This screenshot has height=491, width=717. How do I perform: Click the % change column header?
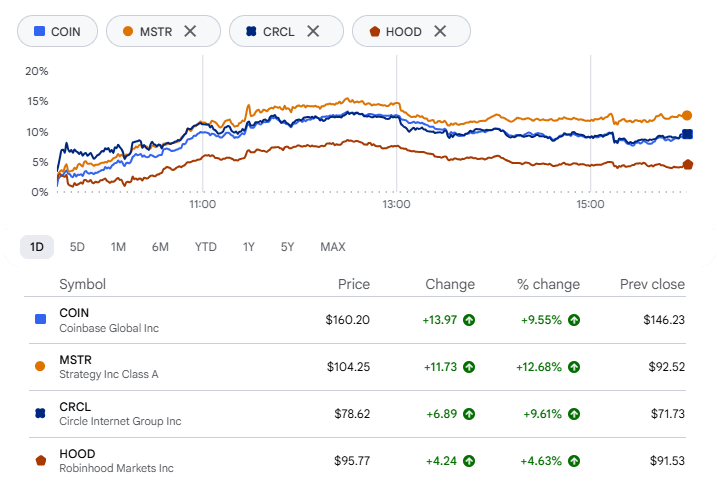(548, 284)
